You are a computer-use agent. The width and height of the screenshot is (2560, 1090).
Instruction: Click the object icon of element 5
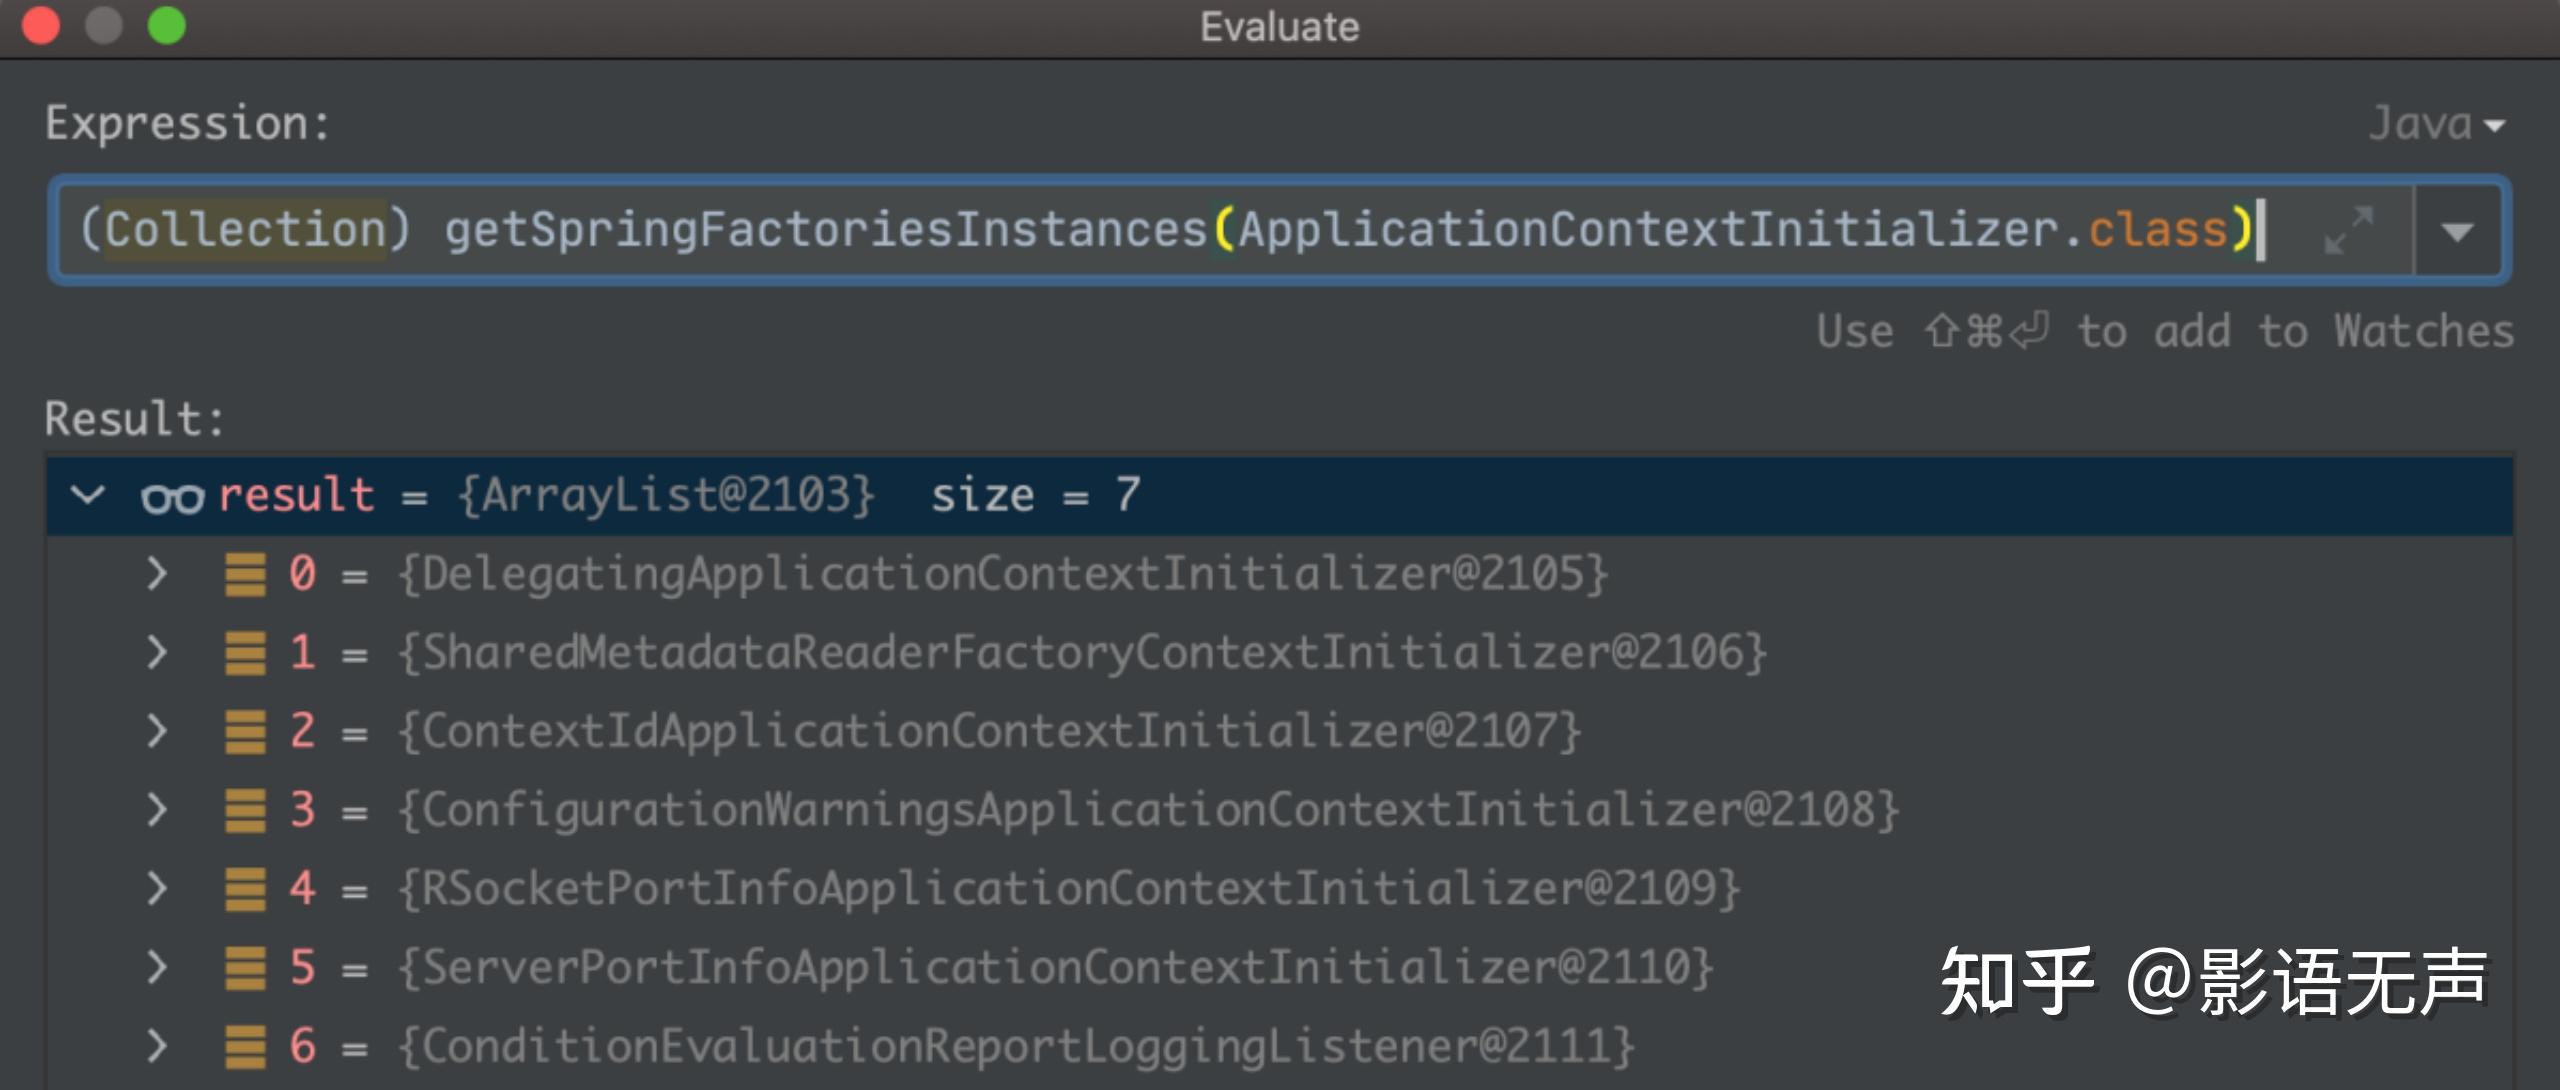click(245, 968)
